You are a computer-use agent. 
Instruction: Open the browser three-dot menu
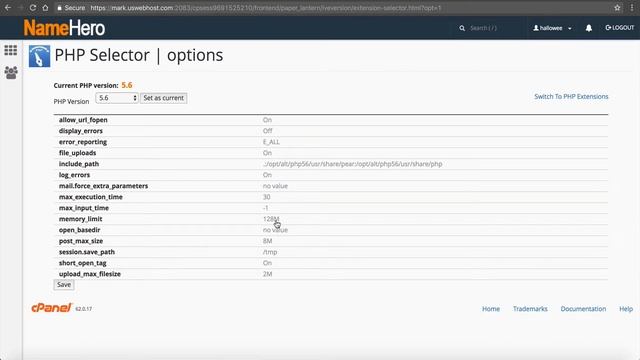(x=632, y=8)
